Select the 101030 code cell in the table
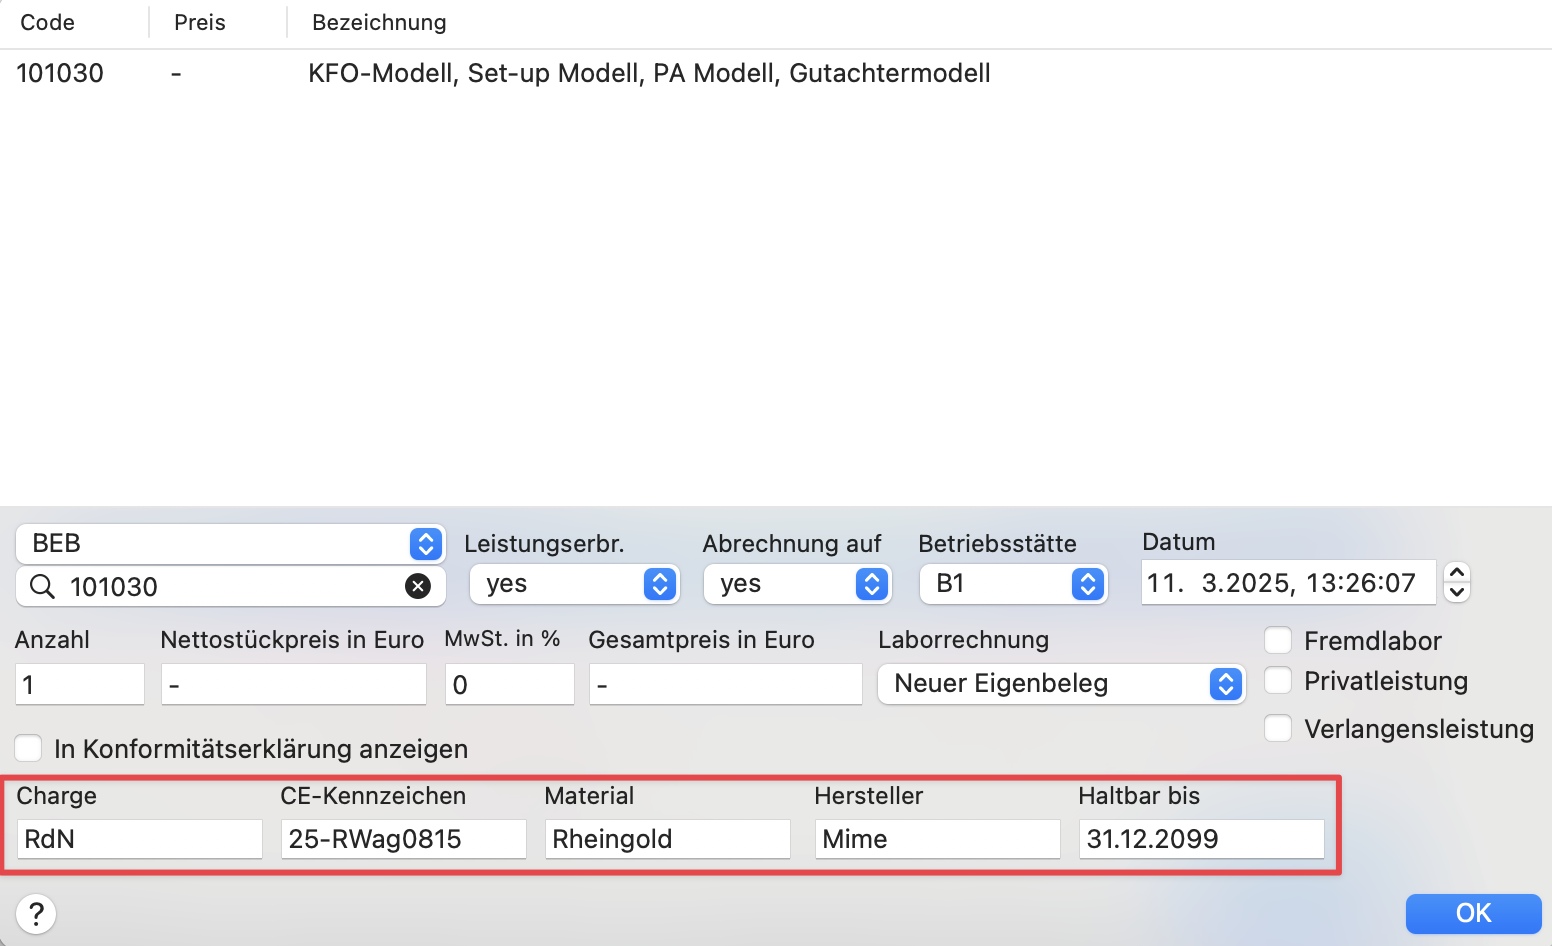Image resolution: width=1552 pixels, height=946 pixels. point(60,73)
